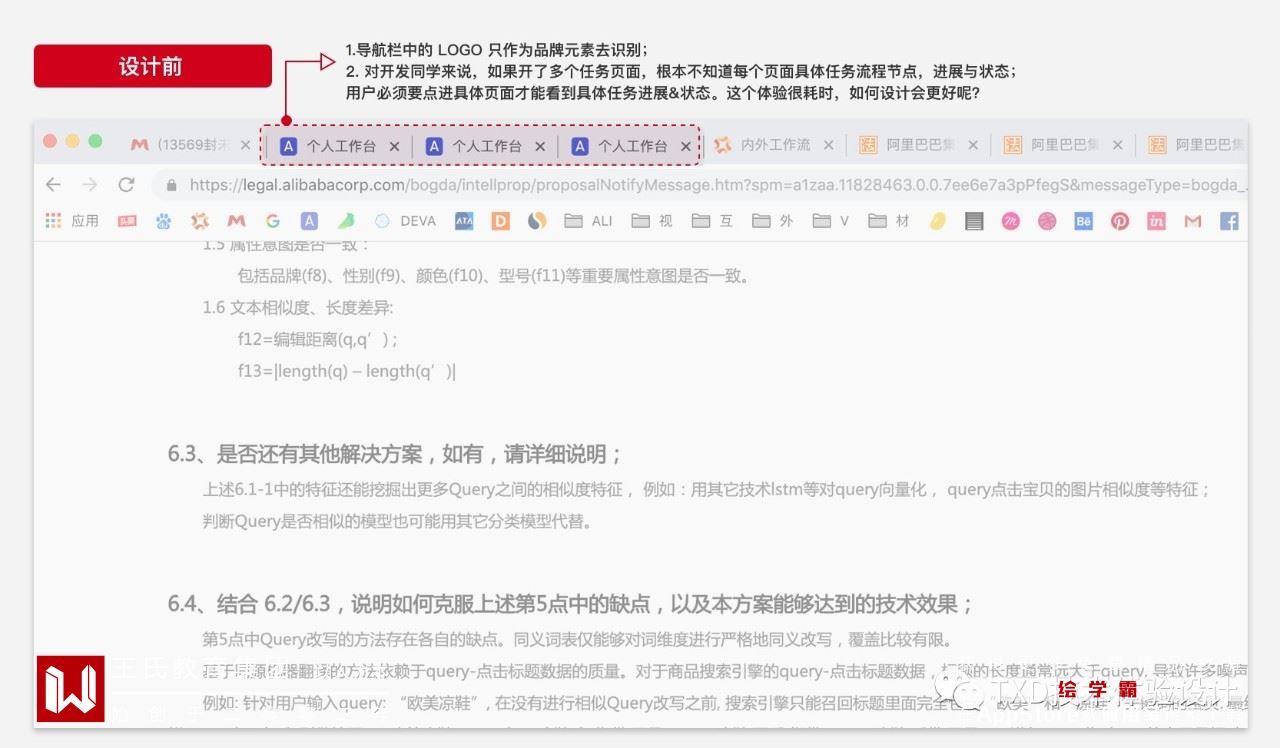The width and height of the screenshot is (1280, 748).
Task: Open the Gmail bookmark beside Facebook
Action: point(1193,221)
